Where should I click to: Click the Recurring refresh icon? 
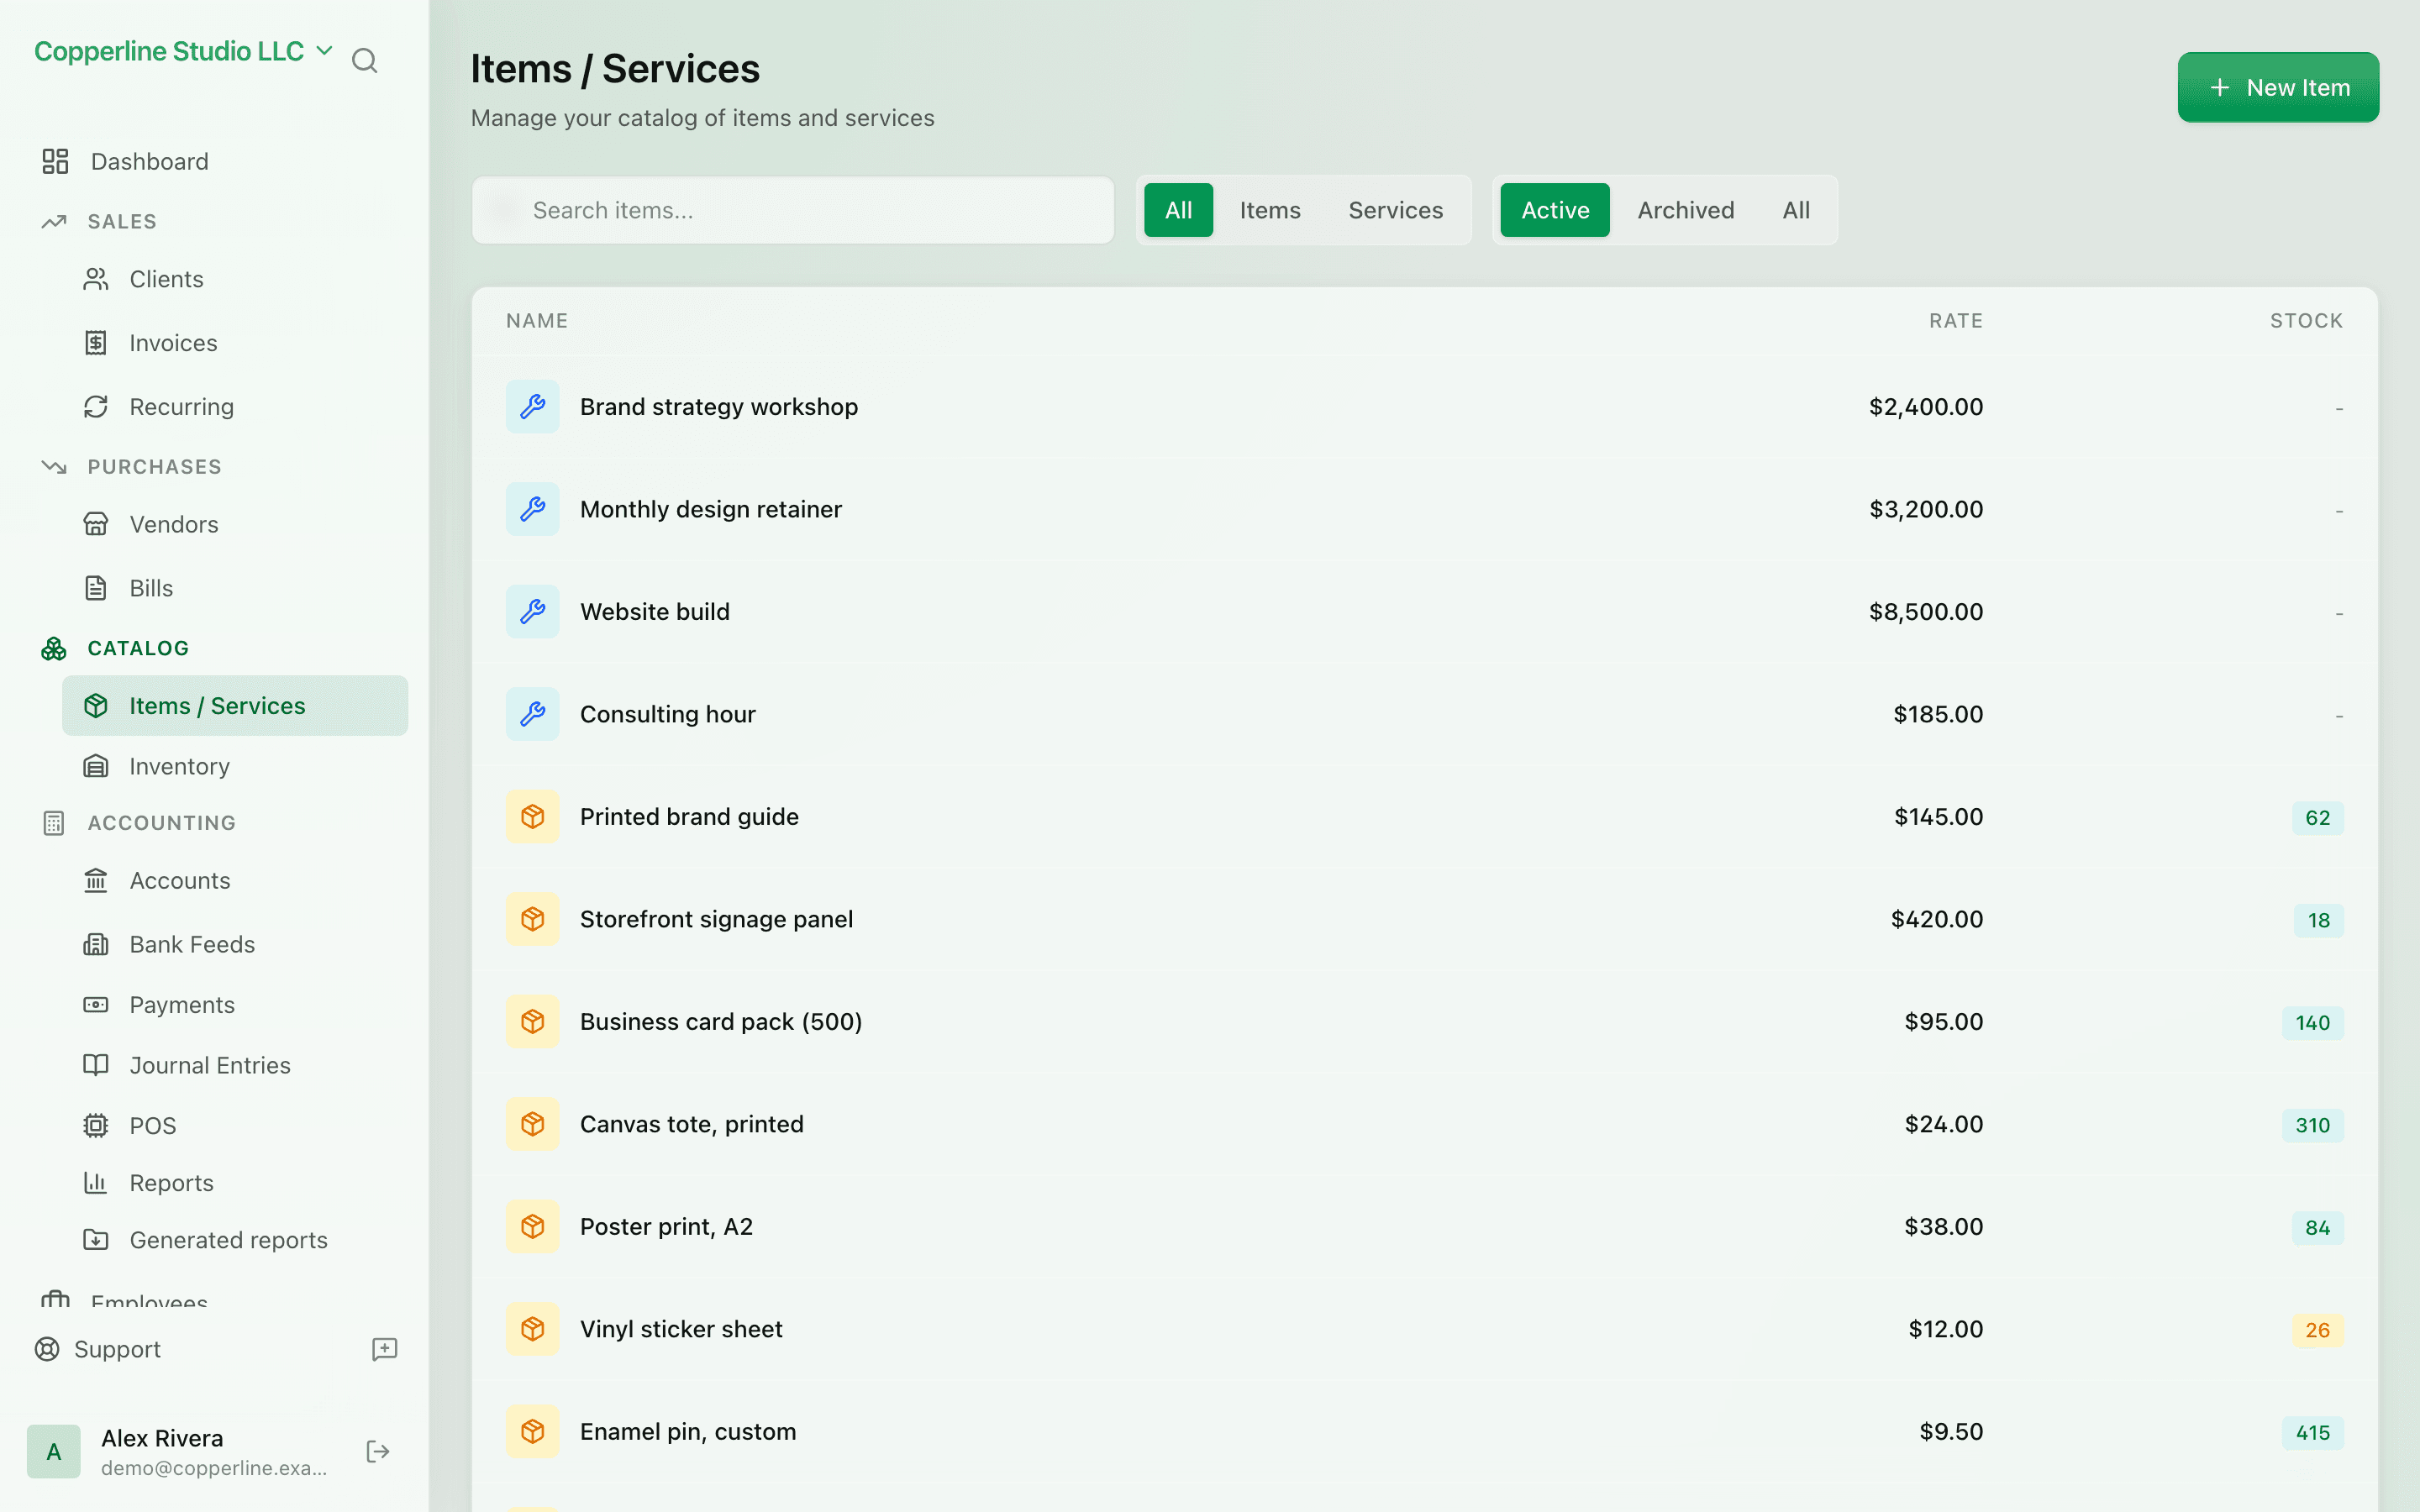pos(96,407)
